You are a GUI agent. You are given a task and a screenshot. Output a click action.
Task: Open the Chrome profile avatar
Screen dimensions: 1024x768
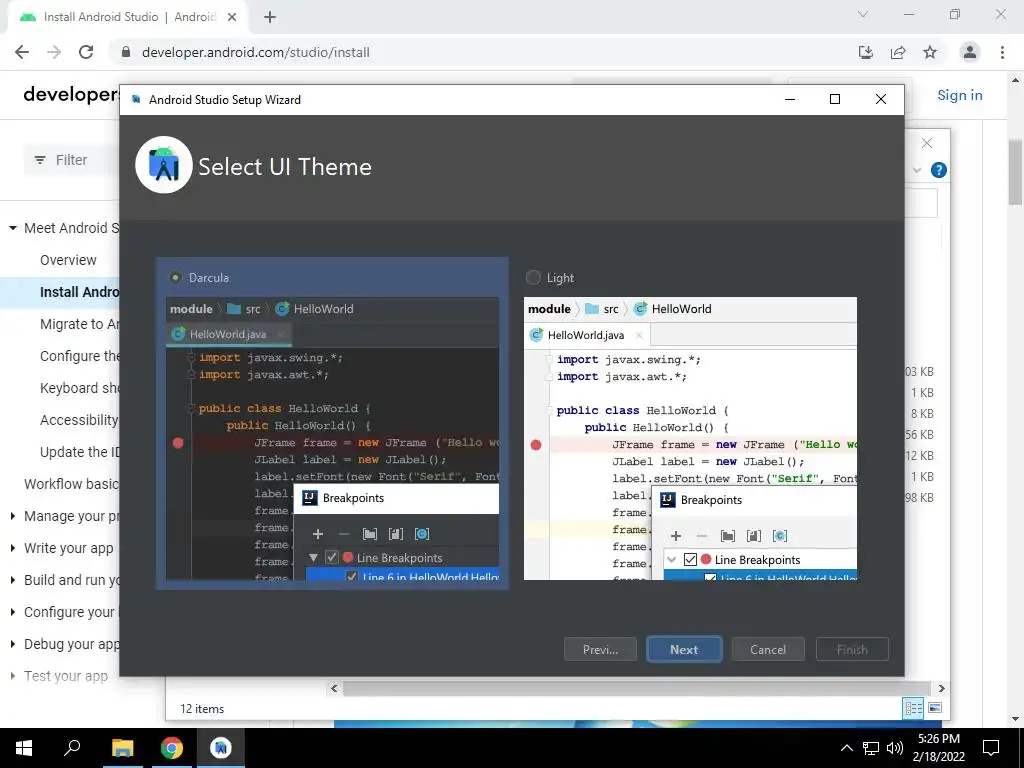pyautogui.click(x=970, y=52)
